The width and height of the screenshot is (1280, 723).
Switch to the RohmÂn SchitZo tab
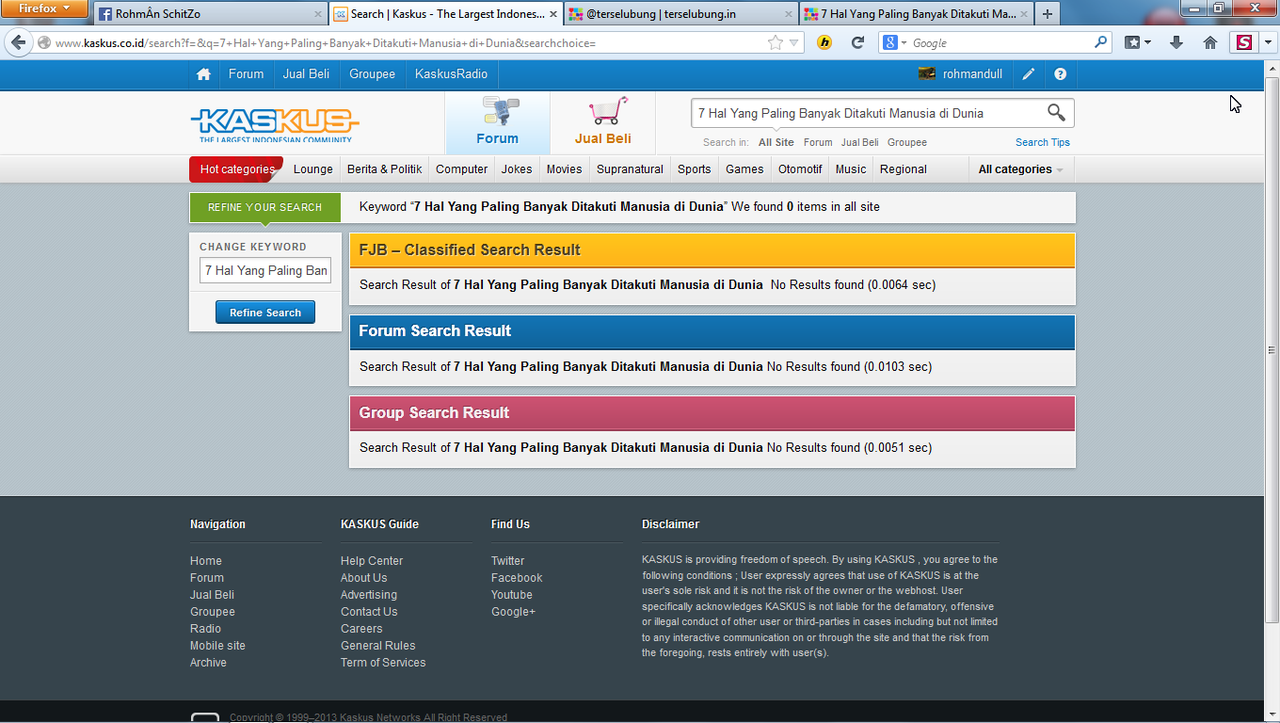[210, 14]
